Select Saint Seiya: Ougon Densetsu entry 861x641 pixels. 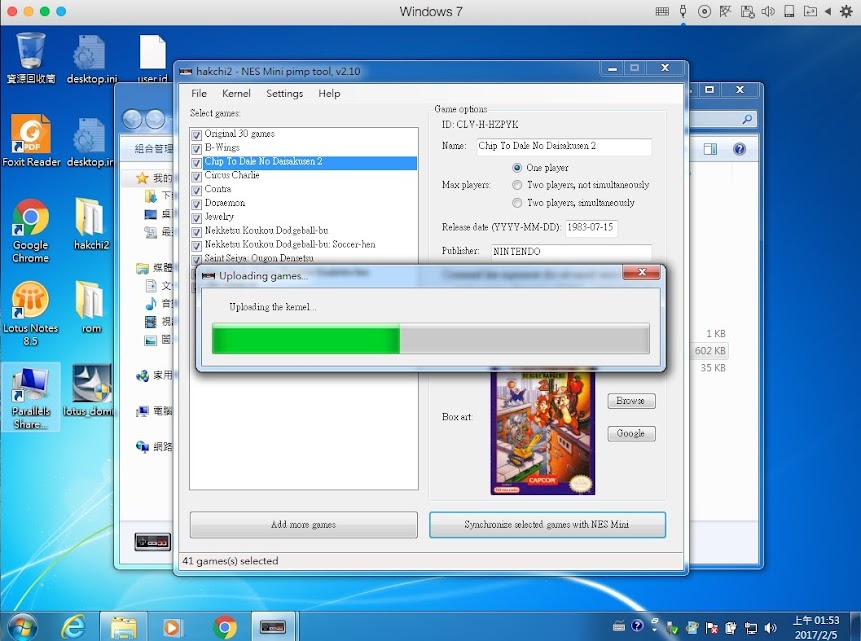tap(259, 258)
